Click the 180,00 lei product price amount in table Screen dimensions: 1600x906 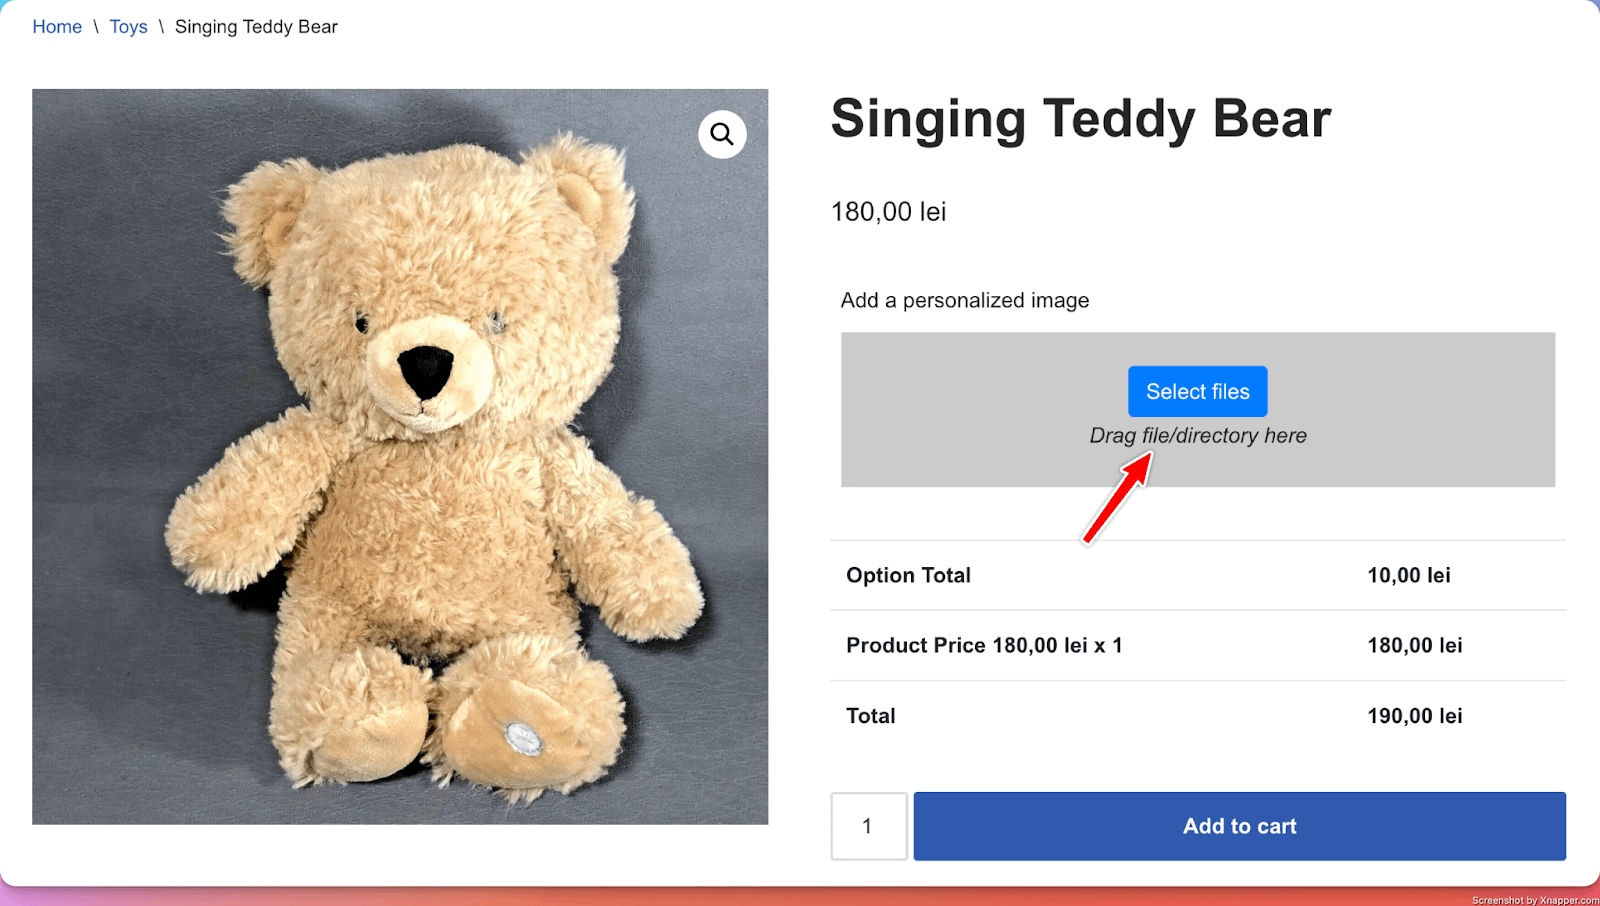1414,646
